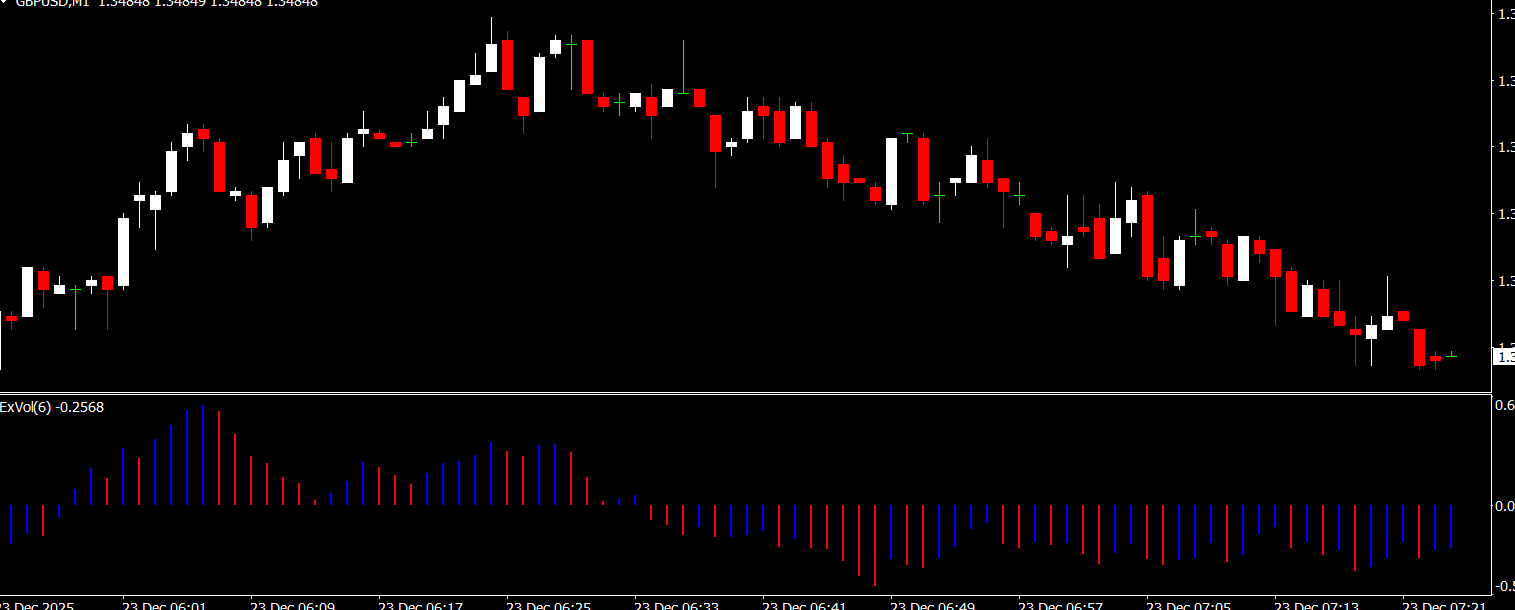Click the highlighted current price label on the price scale
Screen dimensions: 1515x610
coord(1503,355)
